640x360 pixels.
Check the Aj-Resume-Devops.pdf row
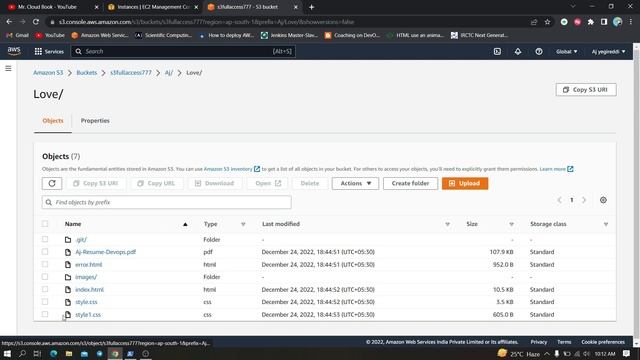[45, 252]
